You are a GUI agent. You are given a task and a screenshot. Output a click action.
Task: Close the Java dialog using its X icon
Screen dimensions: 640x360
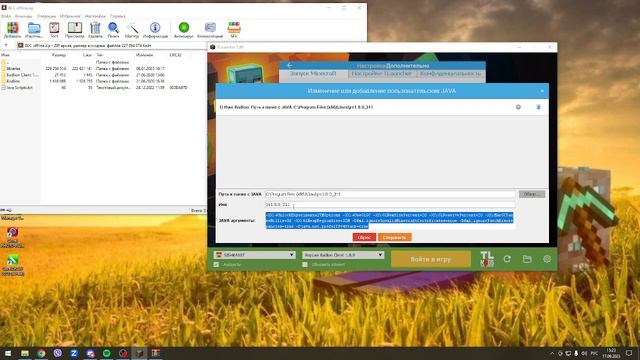542,91
